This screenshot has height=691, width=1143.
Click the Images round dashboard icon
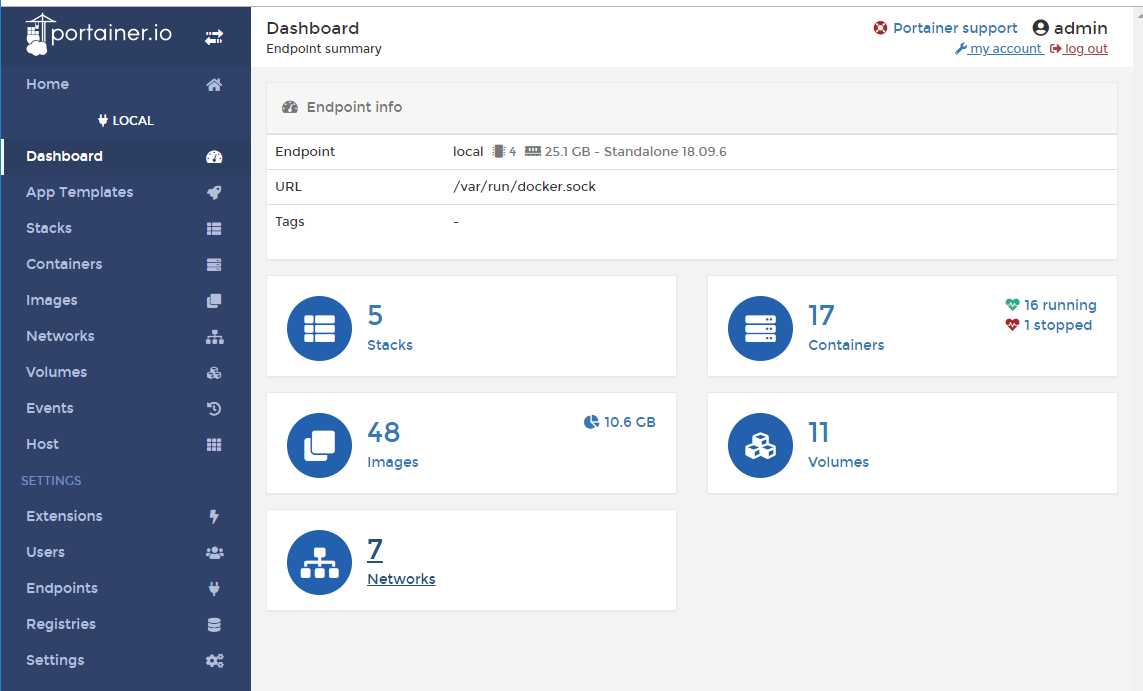(319, 445)
